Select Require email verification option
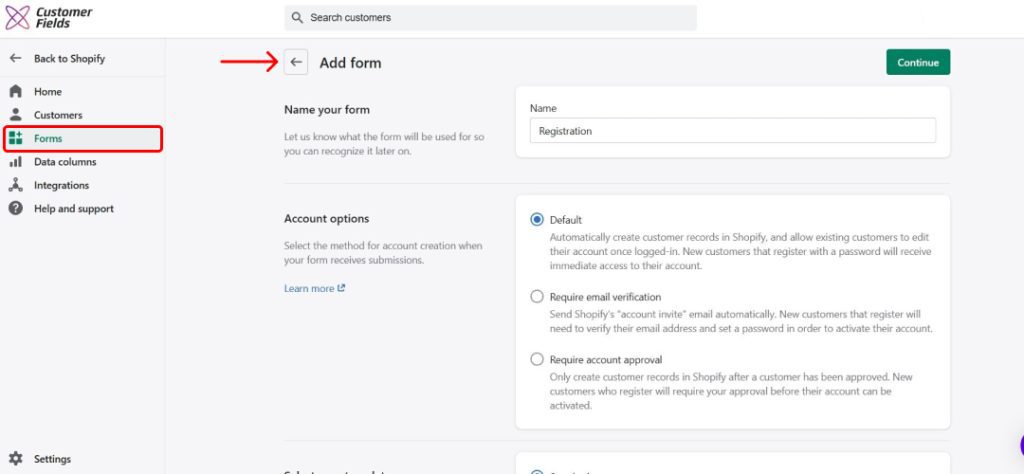This screenshot has width=1024, height=474. (537, 297)
